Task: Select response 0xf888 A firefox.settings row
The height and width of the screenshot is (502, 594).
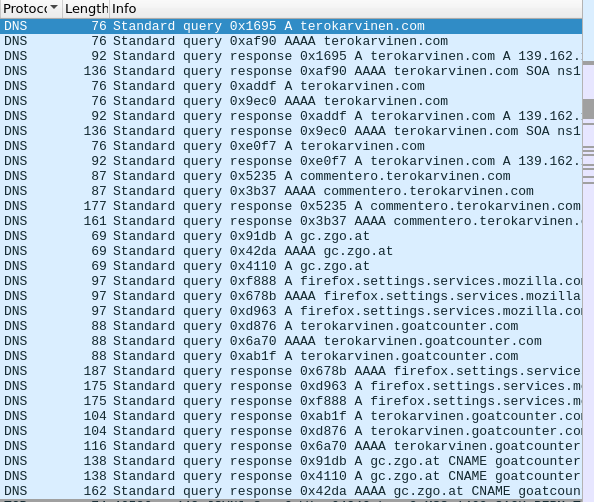Action: tap(291, 401)
